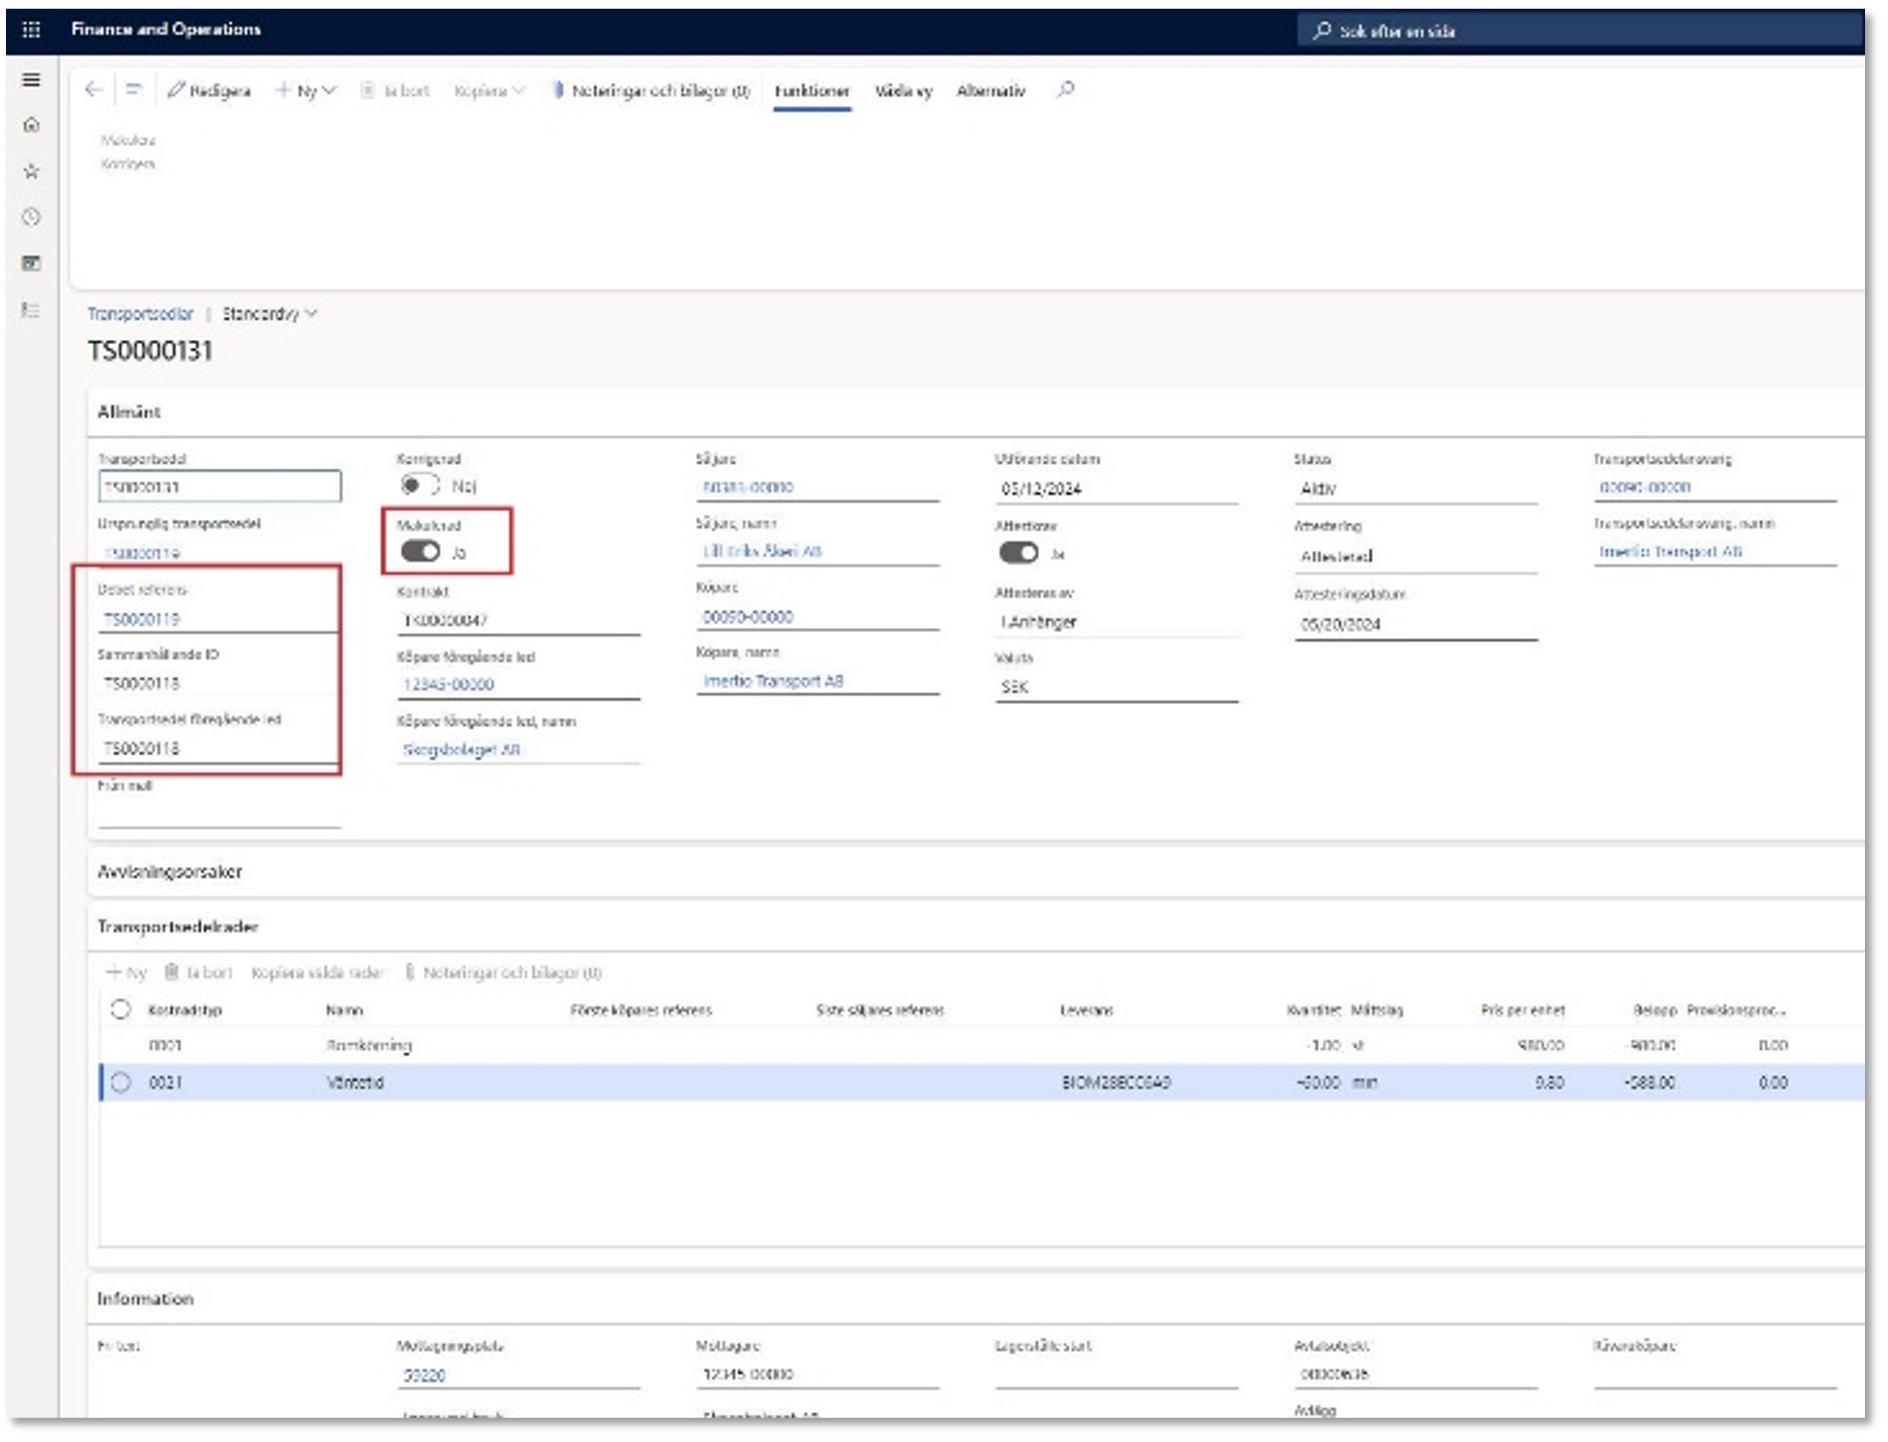Click Kopiera valda rader

[317, 973]
